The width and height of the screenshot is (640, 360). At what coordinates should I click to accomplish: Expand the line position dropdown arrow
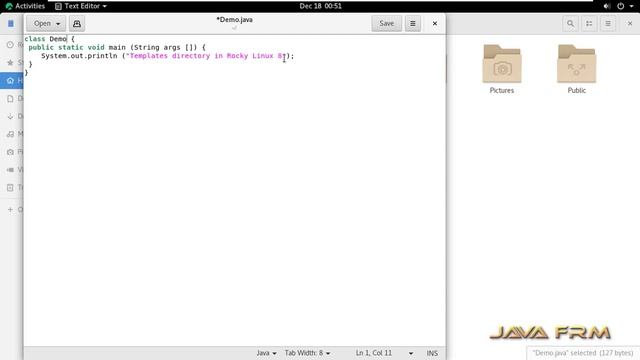[x=411, y=353]
